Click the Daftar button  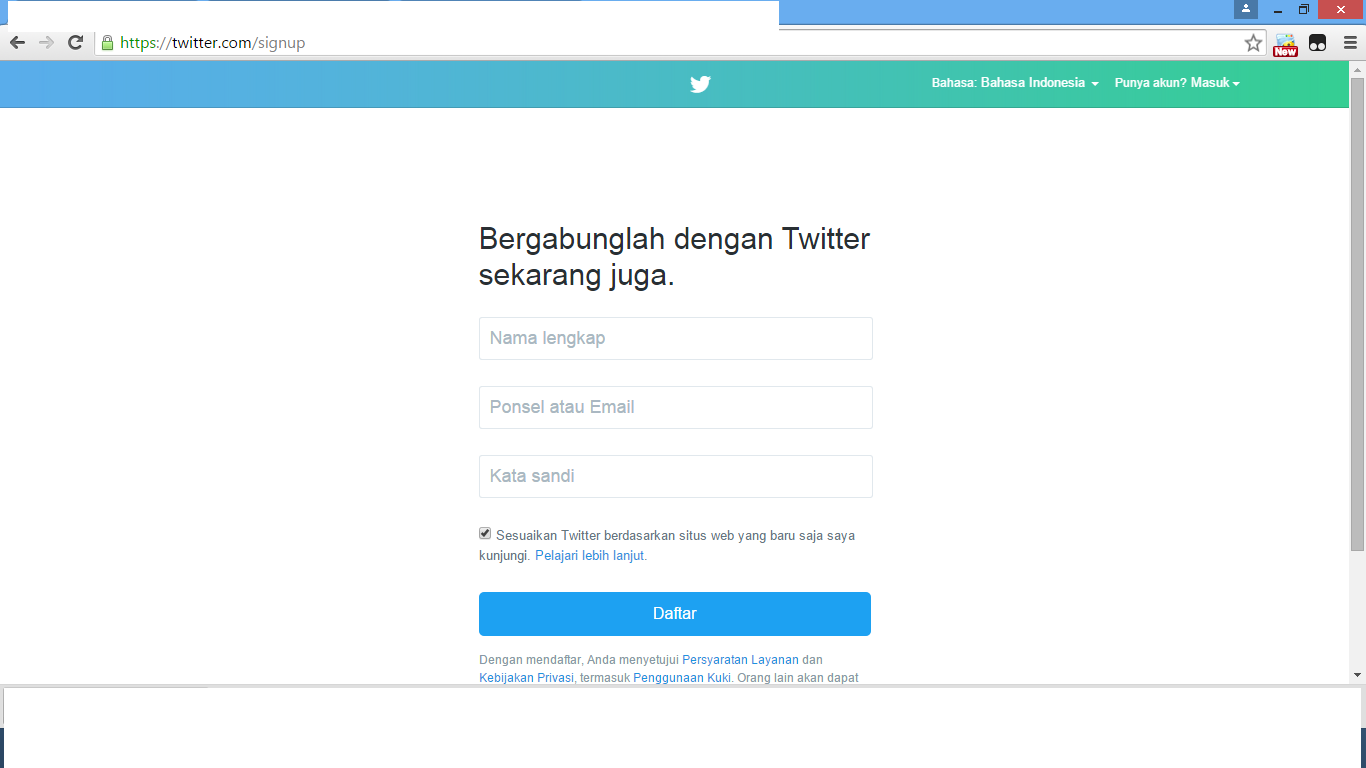click(x=675, y=614)
